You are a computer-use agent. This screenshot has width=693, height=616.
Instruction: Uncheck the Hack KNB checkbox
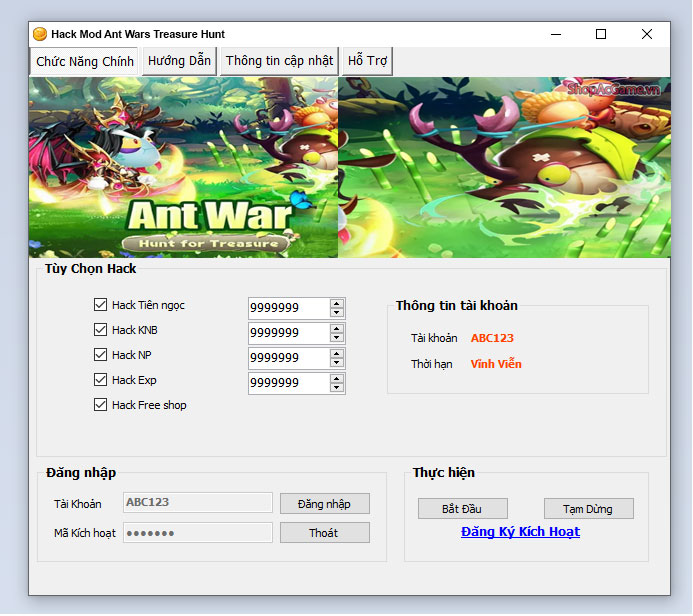[100, 330]
